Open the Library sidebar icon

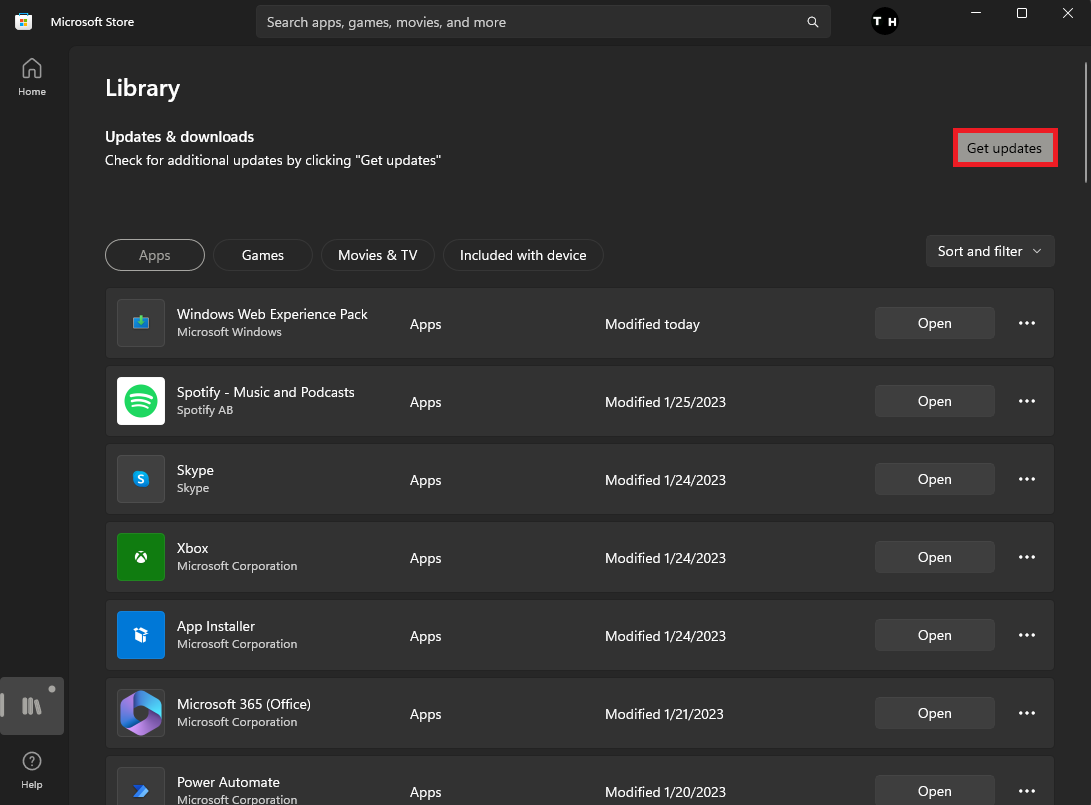click(32, 706)
